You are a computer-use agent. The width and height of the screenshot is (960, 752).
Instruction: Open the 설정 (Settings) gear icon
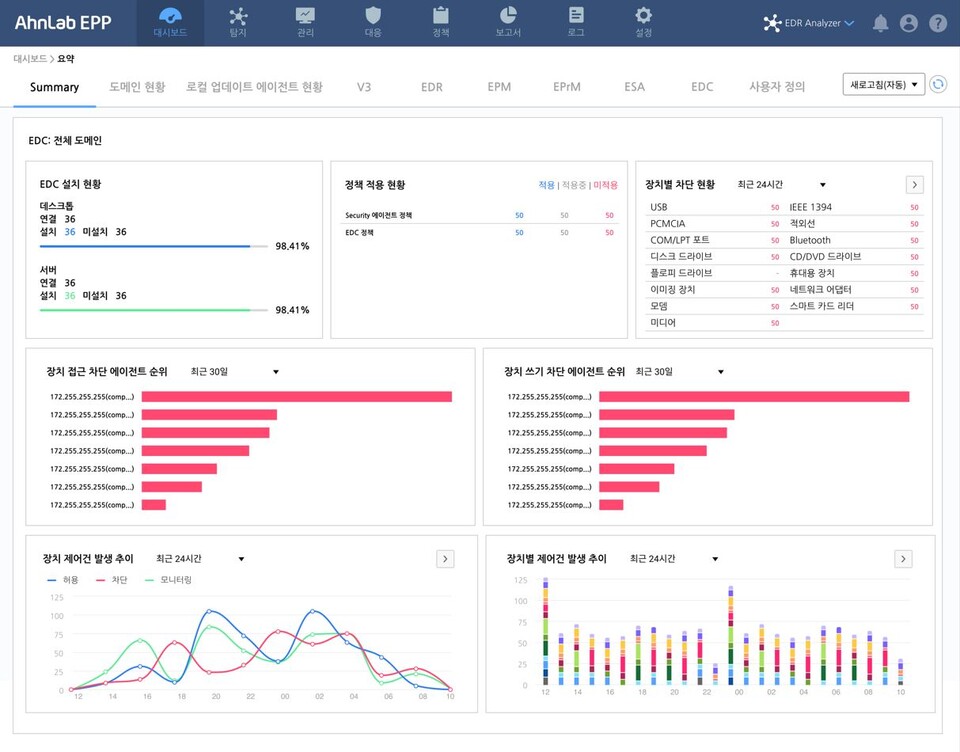coord(642,22)
